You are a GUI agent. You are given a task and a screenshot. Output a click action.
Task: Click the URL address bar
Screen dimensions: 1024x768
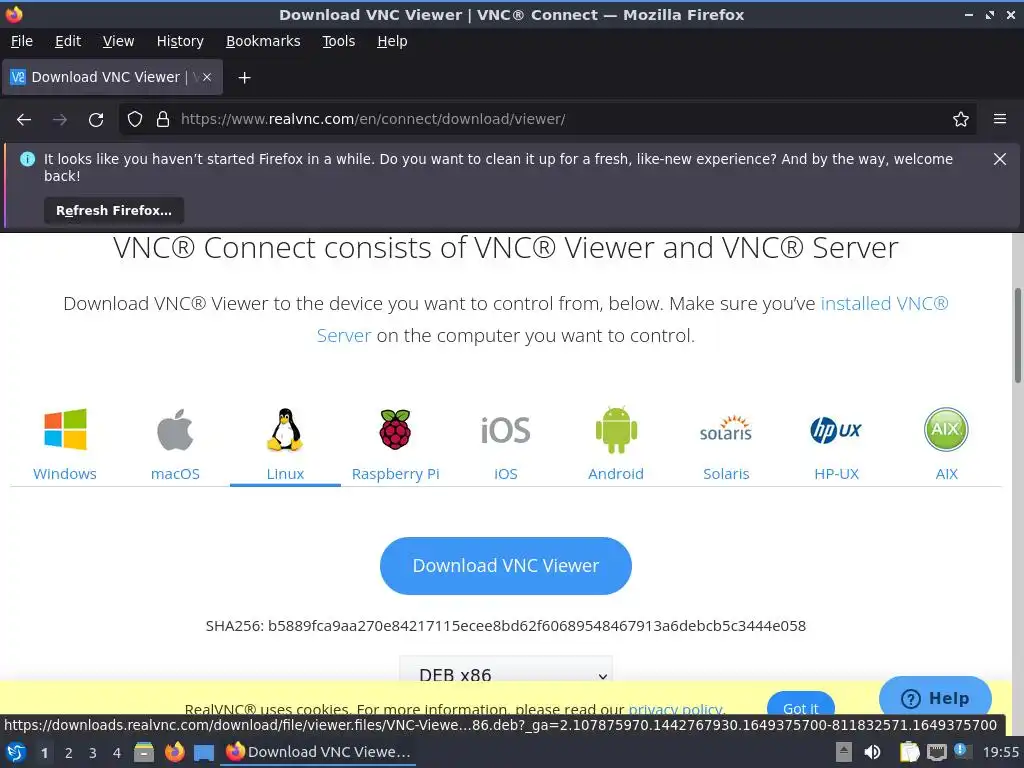(547, 119)
